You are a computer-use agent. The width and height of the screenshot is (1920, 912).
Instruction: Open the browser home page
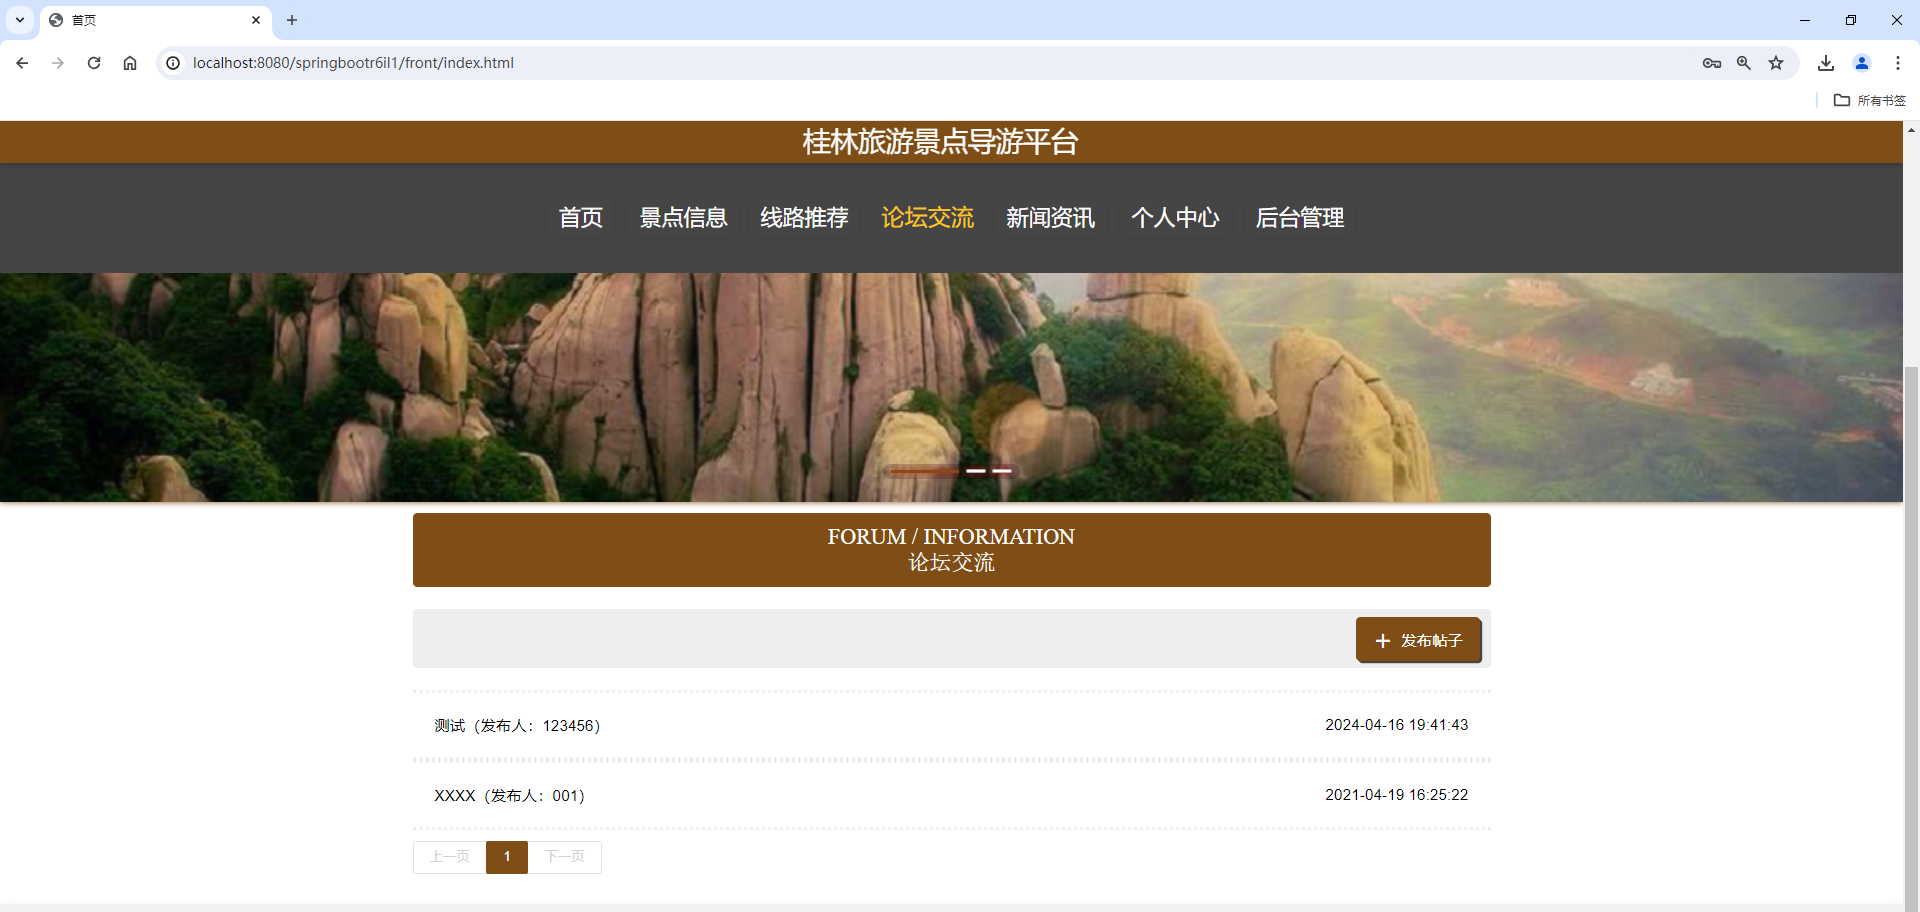(x=129, y=62)
